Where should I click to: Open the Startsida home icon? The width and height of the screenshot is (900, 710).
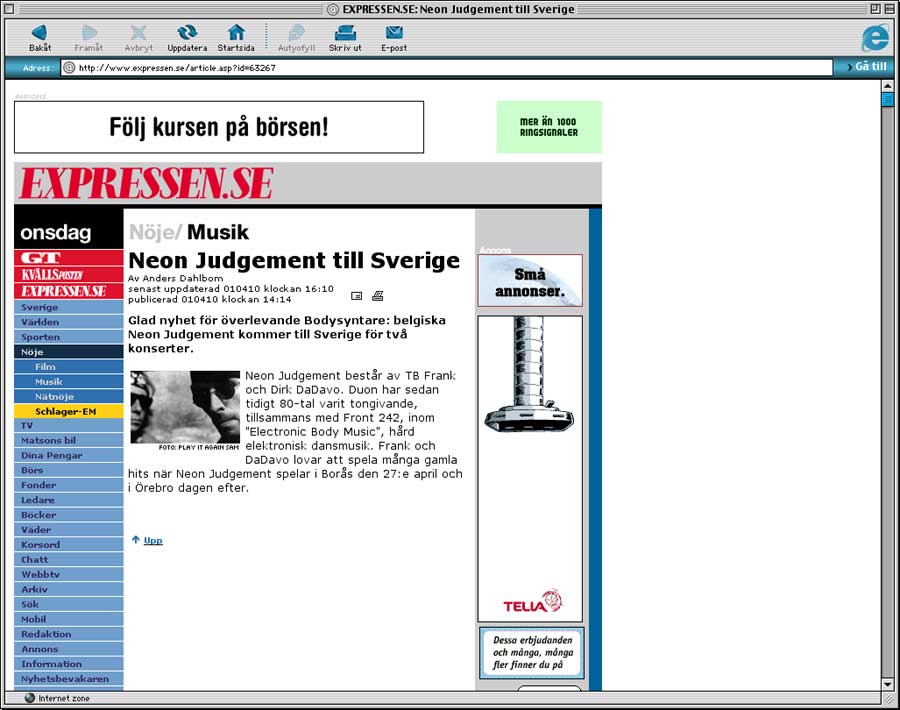pyautogui.click(x=236, y=38)
